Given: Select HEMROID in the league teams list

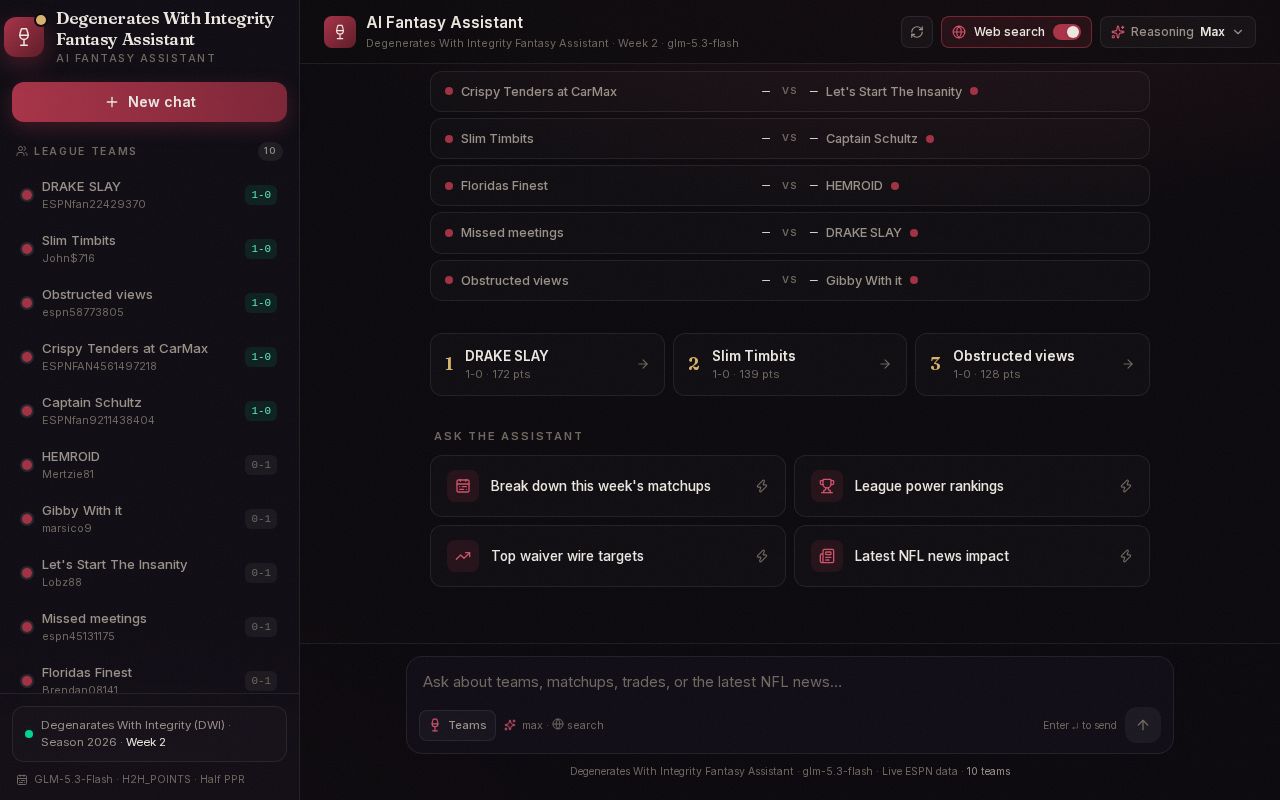Looking at the screenshot, I should pos(149,465).
